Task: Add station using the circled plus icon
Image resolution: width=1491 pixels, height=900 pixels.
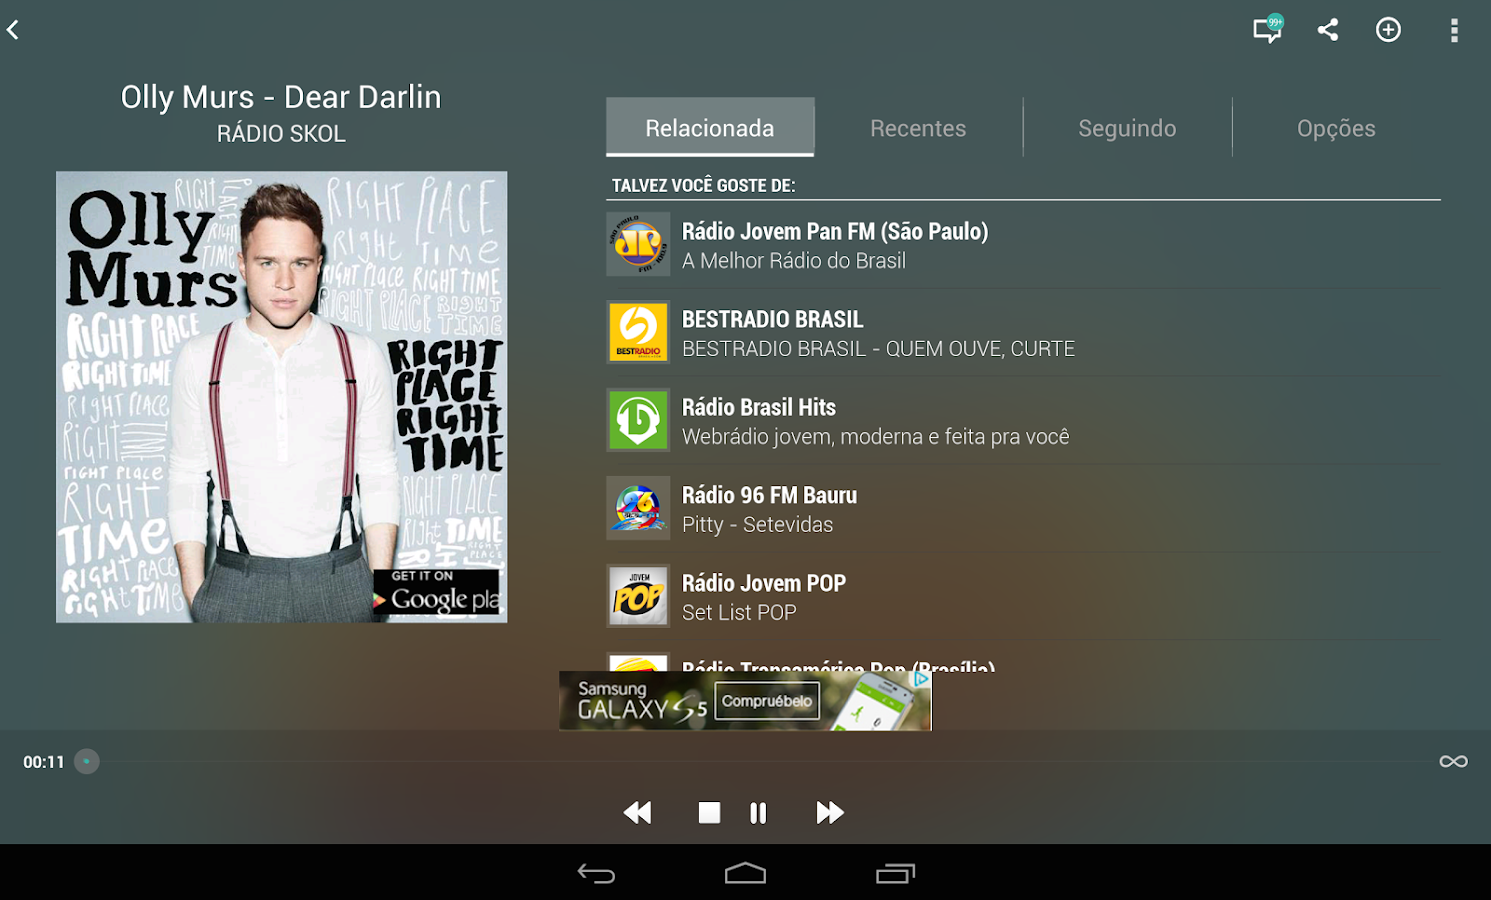Action: pyautogui.click(x=1388, y=30)
